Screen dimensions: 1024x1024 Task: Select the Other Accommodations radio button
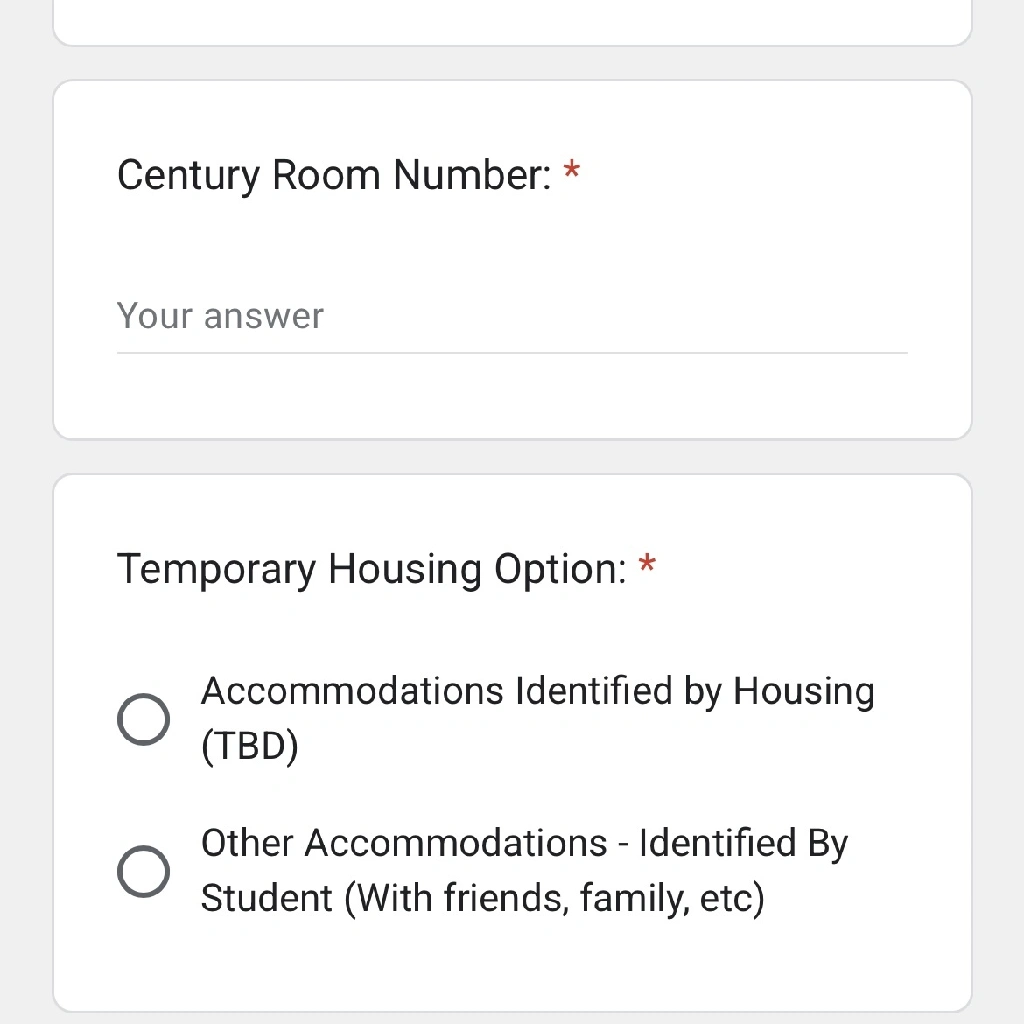[x=144, y=871]
